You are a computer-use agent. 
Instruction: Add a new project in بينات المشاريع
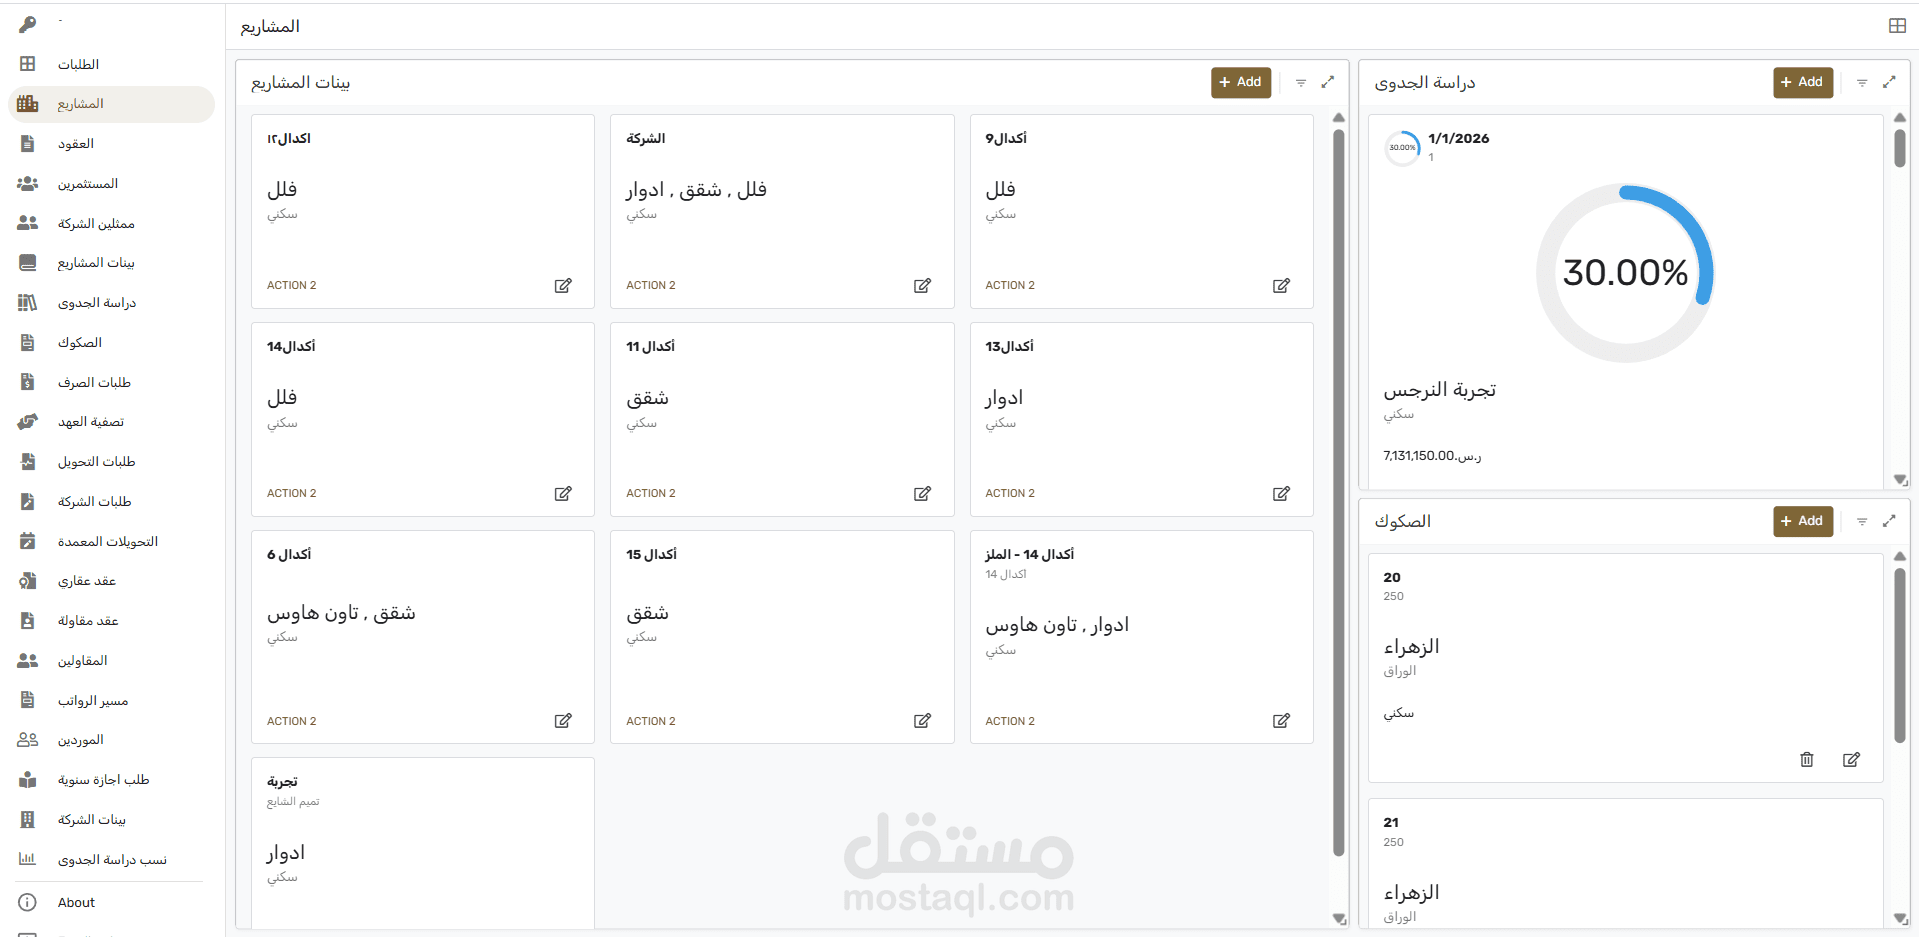[1241, 82]
